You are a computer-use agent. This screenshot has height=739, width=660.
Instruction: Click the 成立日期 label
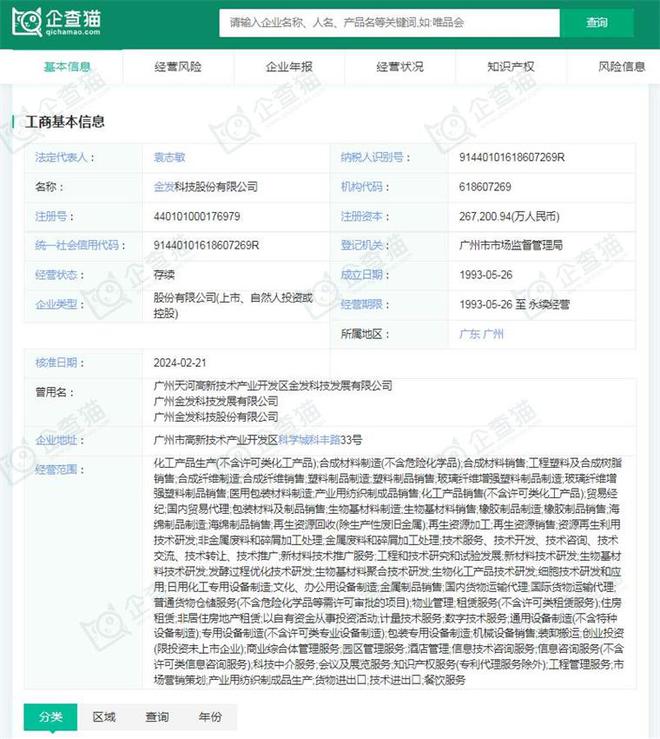pos(365,275)
